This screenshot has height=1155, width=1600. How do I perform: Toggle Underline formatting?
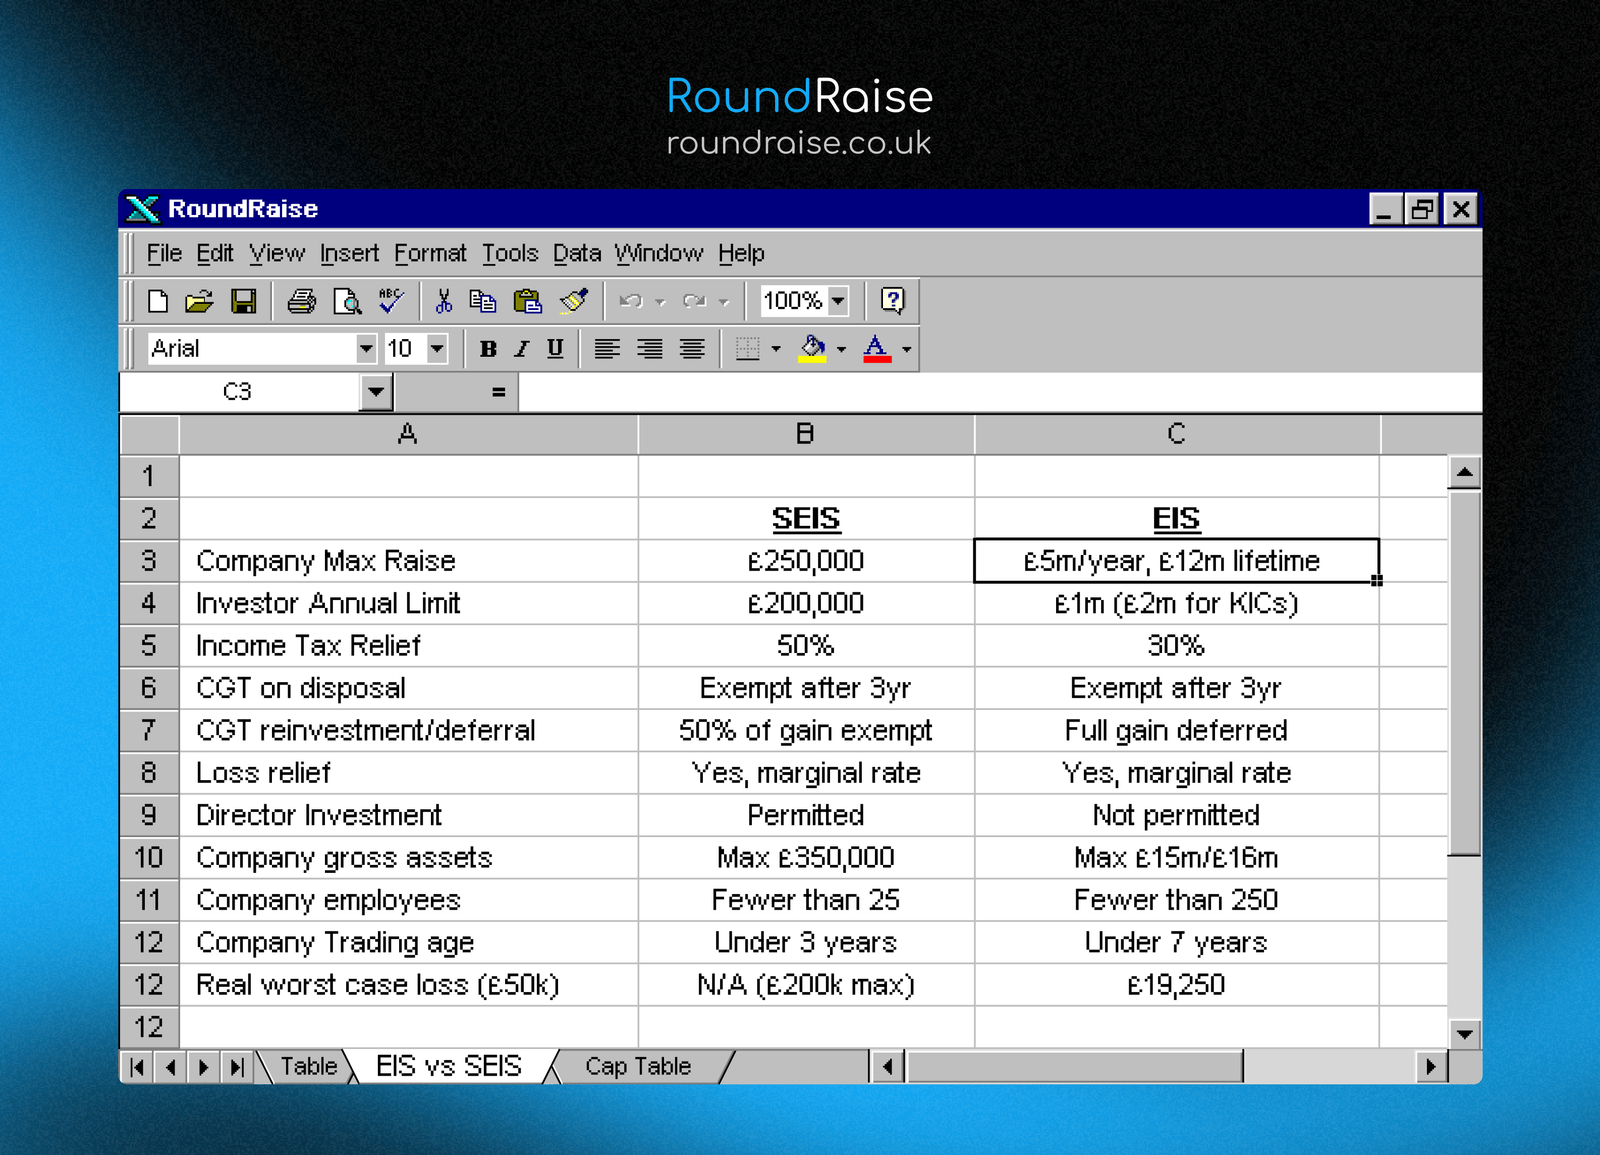coord(556,349)
